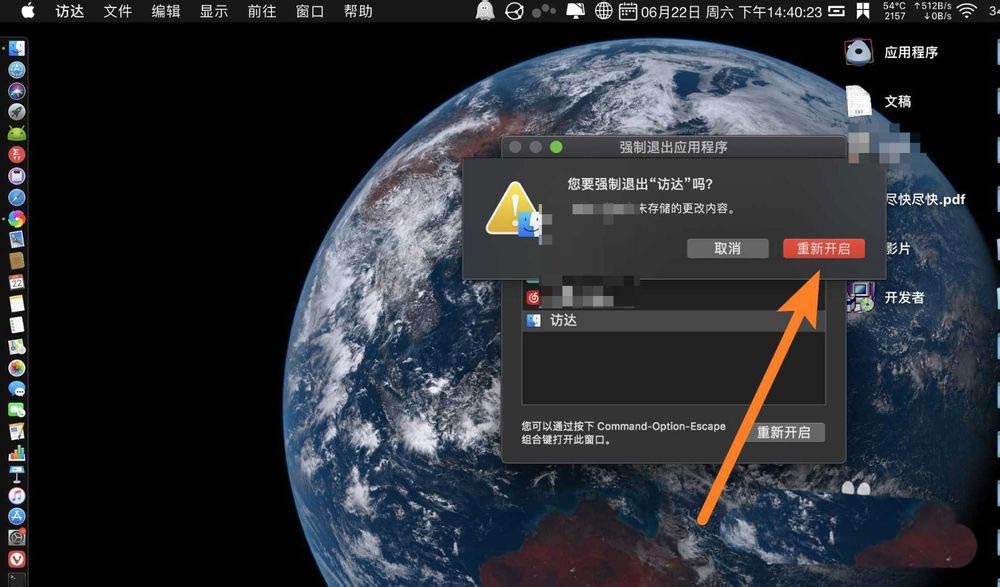Open the 编辑 menu
This screenshot has width=1000, height=587.
click(x=165, y=11)
